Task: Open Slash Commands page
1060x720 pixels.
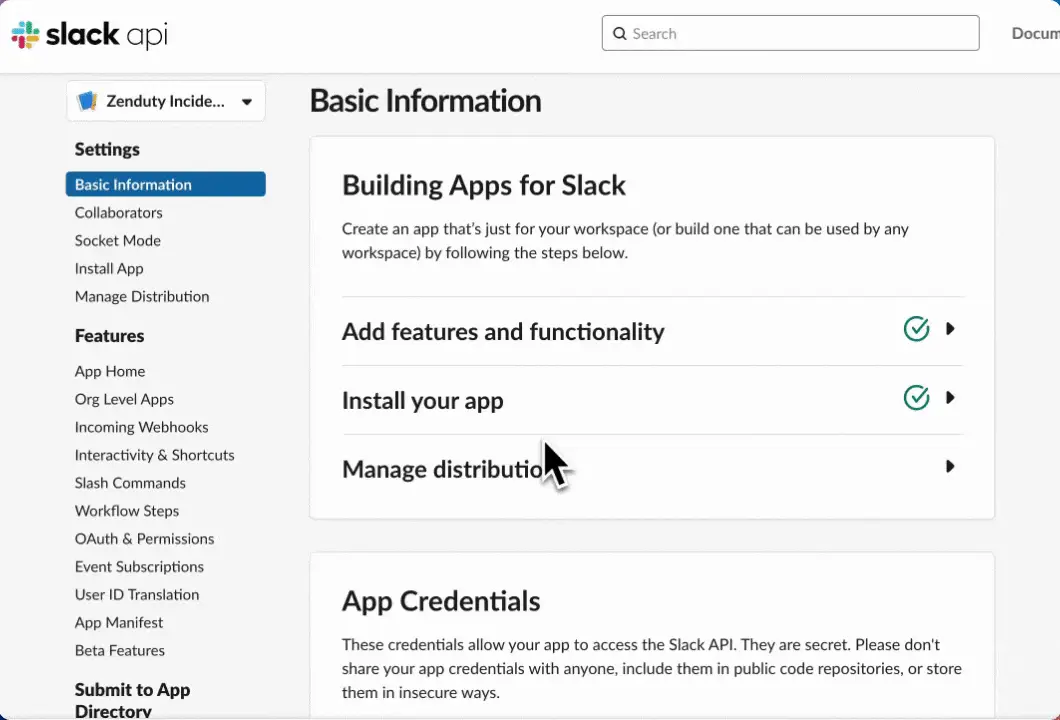Action: tap(130, 483)
